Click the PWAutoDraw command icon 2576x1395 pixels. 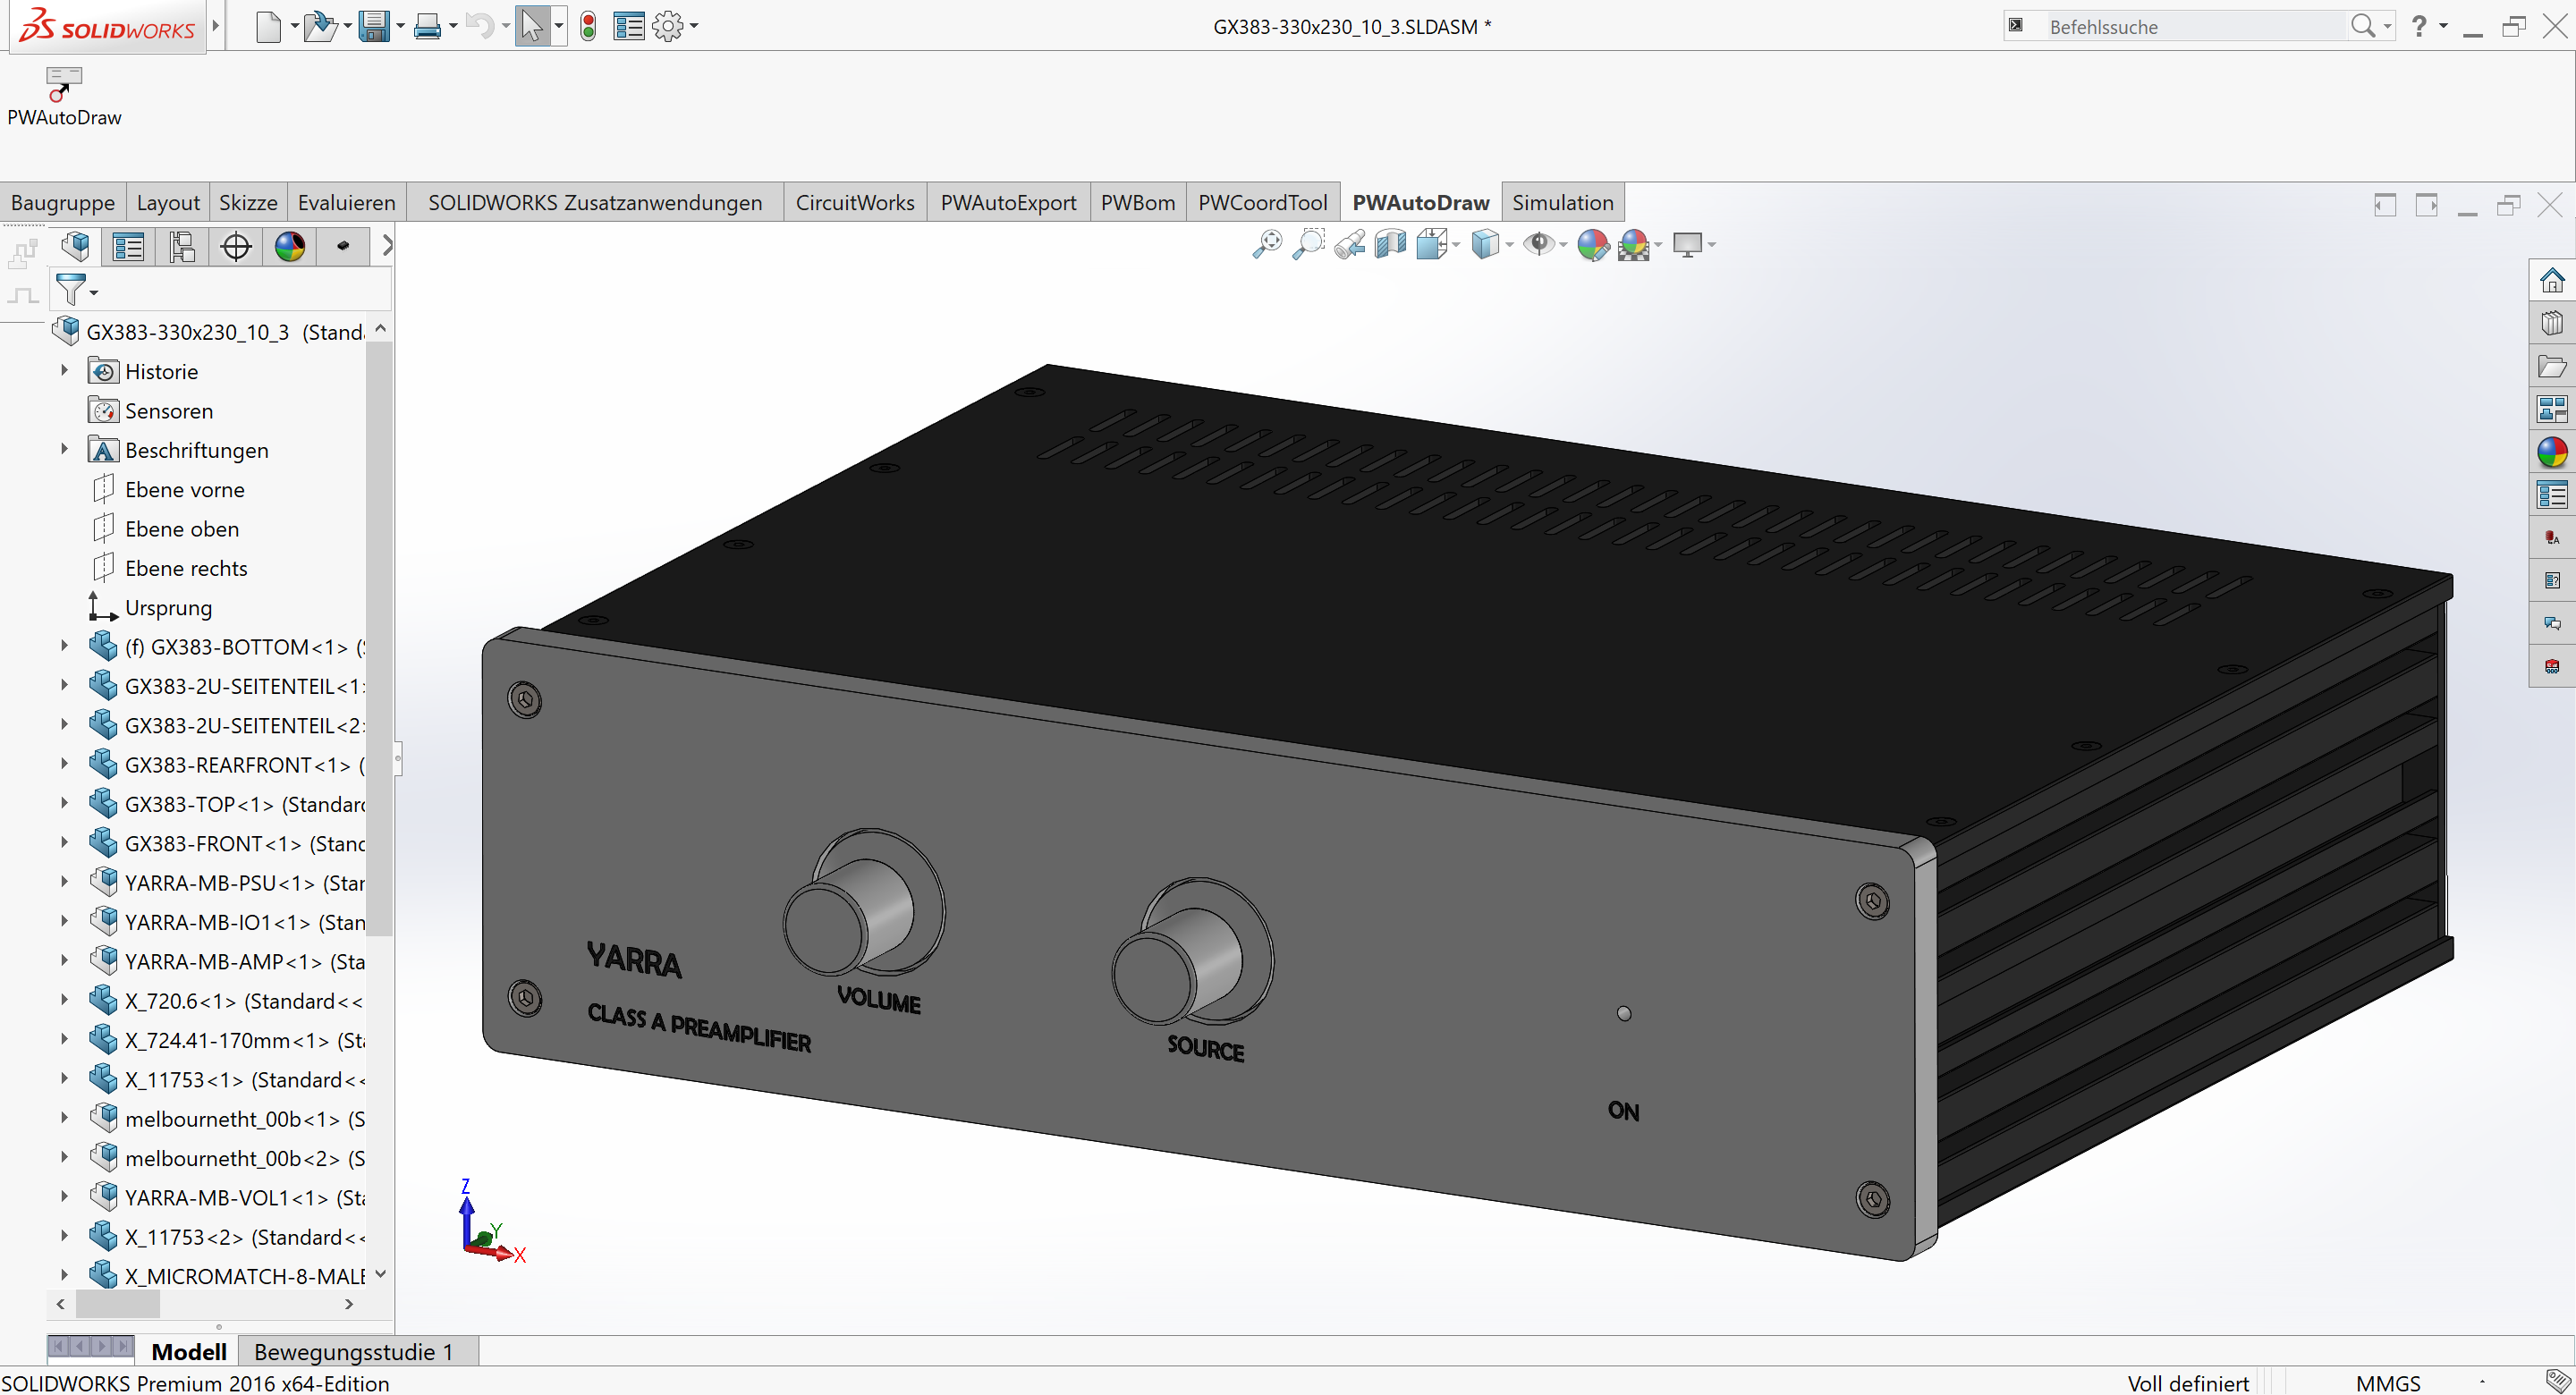pyautogui.click(x=64, y=84)
